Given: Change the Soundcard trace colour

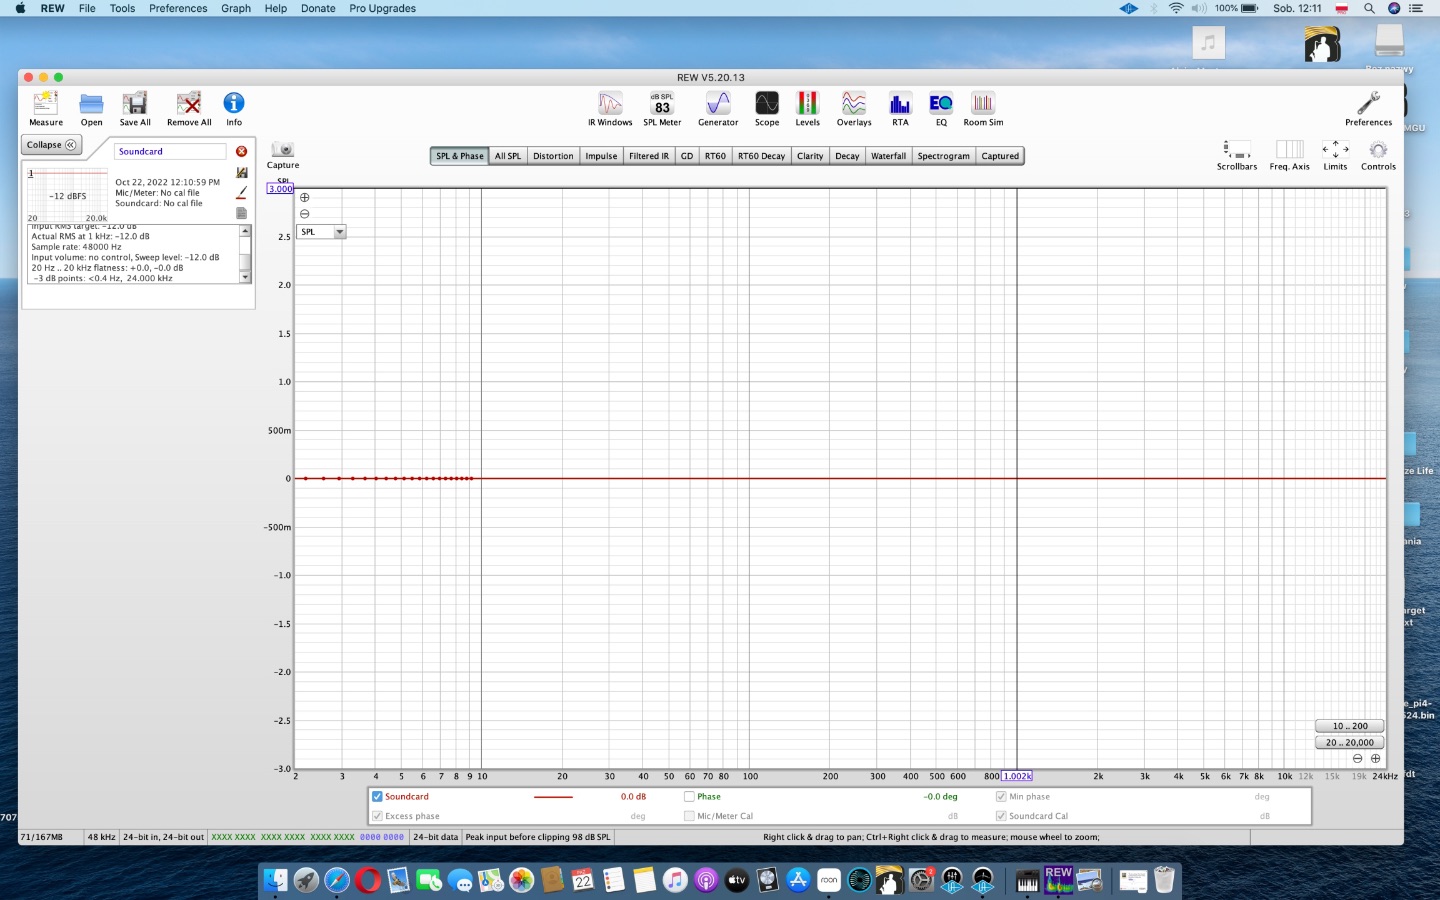Looking at the screenshot, I should click(241, 192).
